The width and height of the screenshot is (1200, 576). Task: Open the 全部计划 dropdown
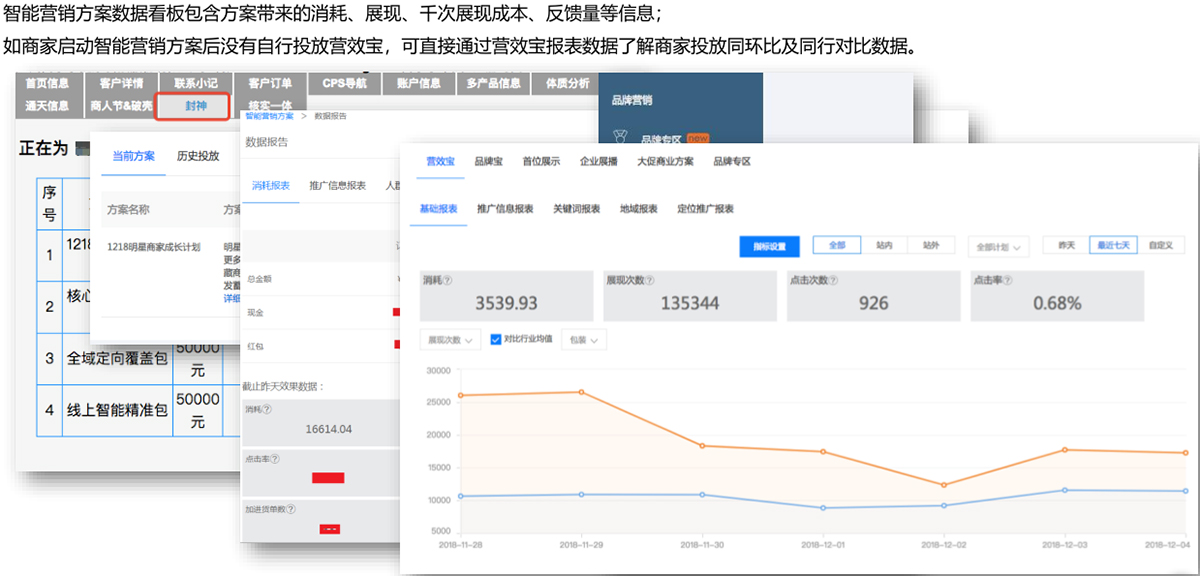point(998,246)
